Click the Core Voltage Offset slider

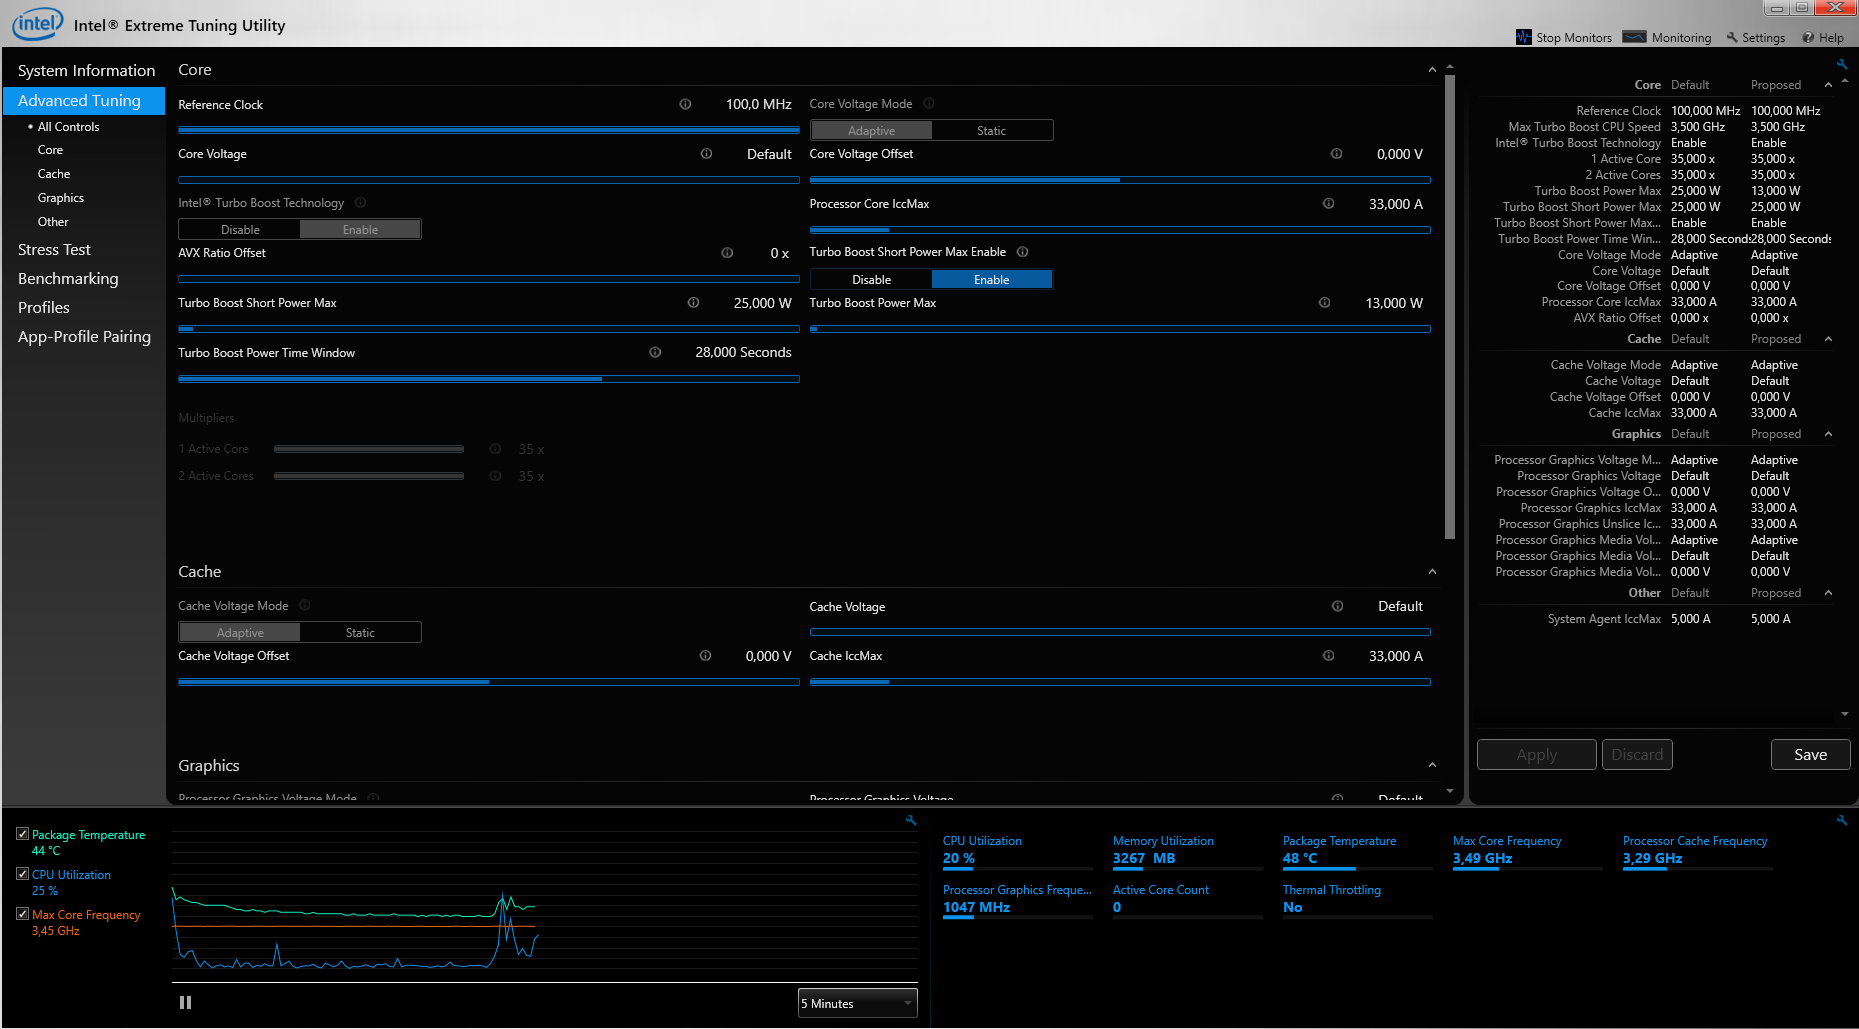tap(1120, 180)
